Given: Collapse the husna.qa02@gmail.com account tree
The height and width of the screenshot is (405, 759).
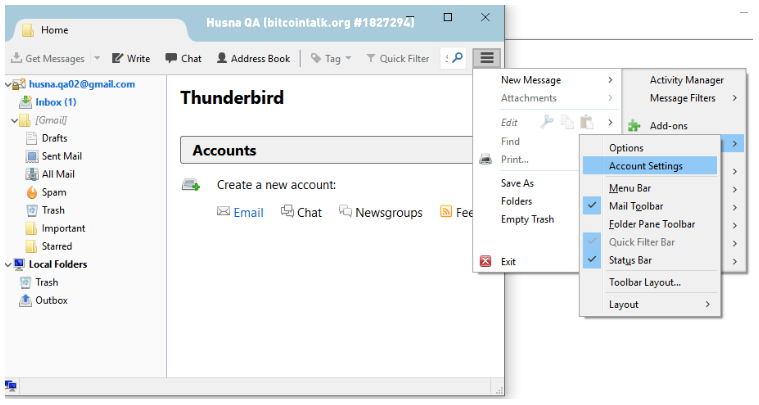Looking at the screenshot, I should pyautogui.click(x=8, y=85).
